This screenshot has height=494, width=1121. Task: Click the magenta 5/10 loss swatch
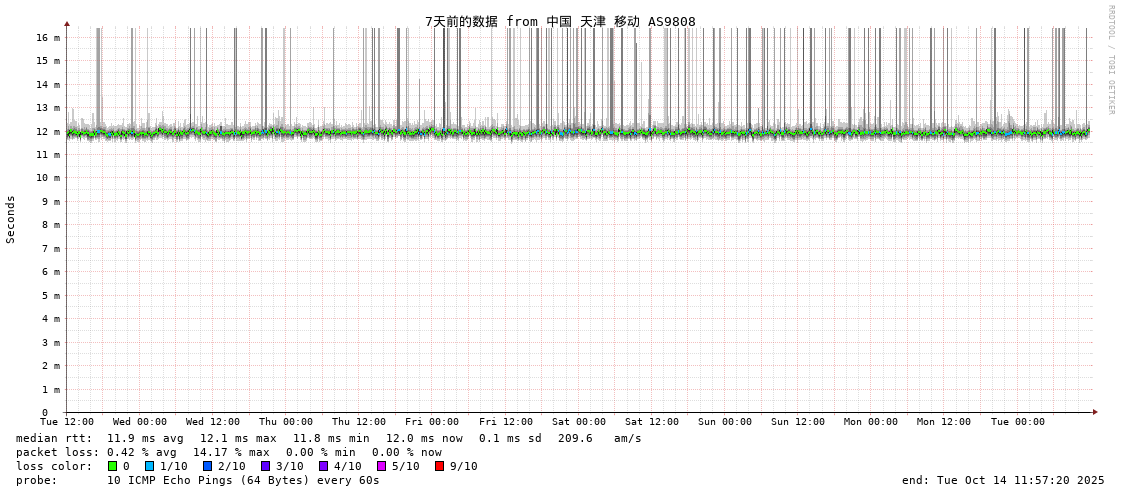[x=382, y=466]
